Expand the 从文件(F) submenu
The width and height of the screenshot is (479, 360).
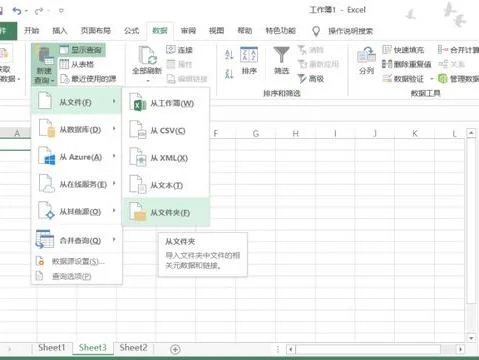[x=77, y=101]
